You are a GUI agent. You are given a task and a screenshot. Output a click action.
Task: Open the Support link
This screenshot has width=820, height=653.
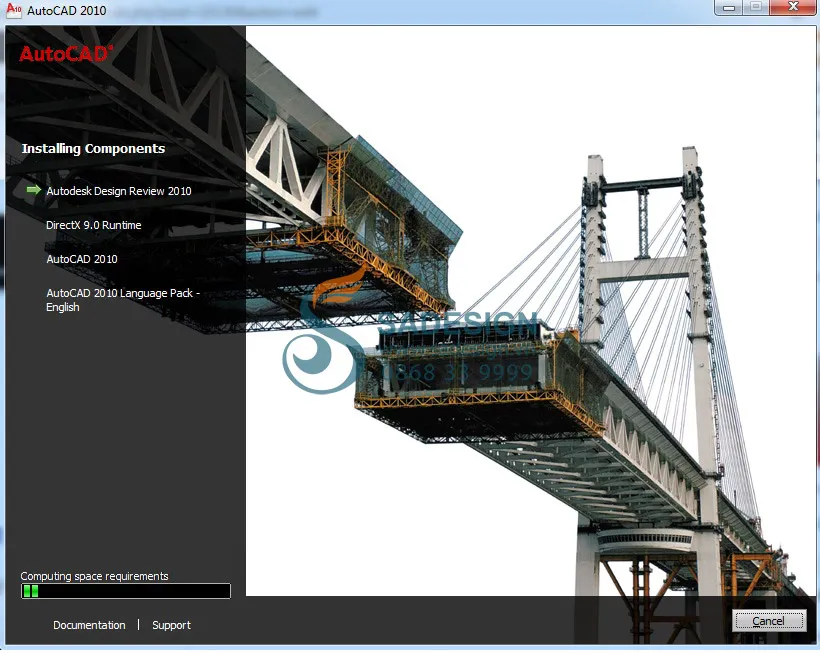coord(171,625)
